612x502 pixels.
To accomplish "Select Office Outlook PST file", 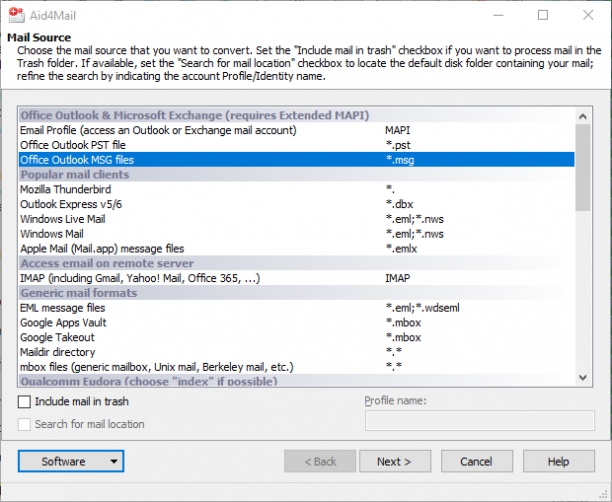I will click(297, 145).
